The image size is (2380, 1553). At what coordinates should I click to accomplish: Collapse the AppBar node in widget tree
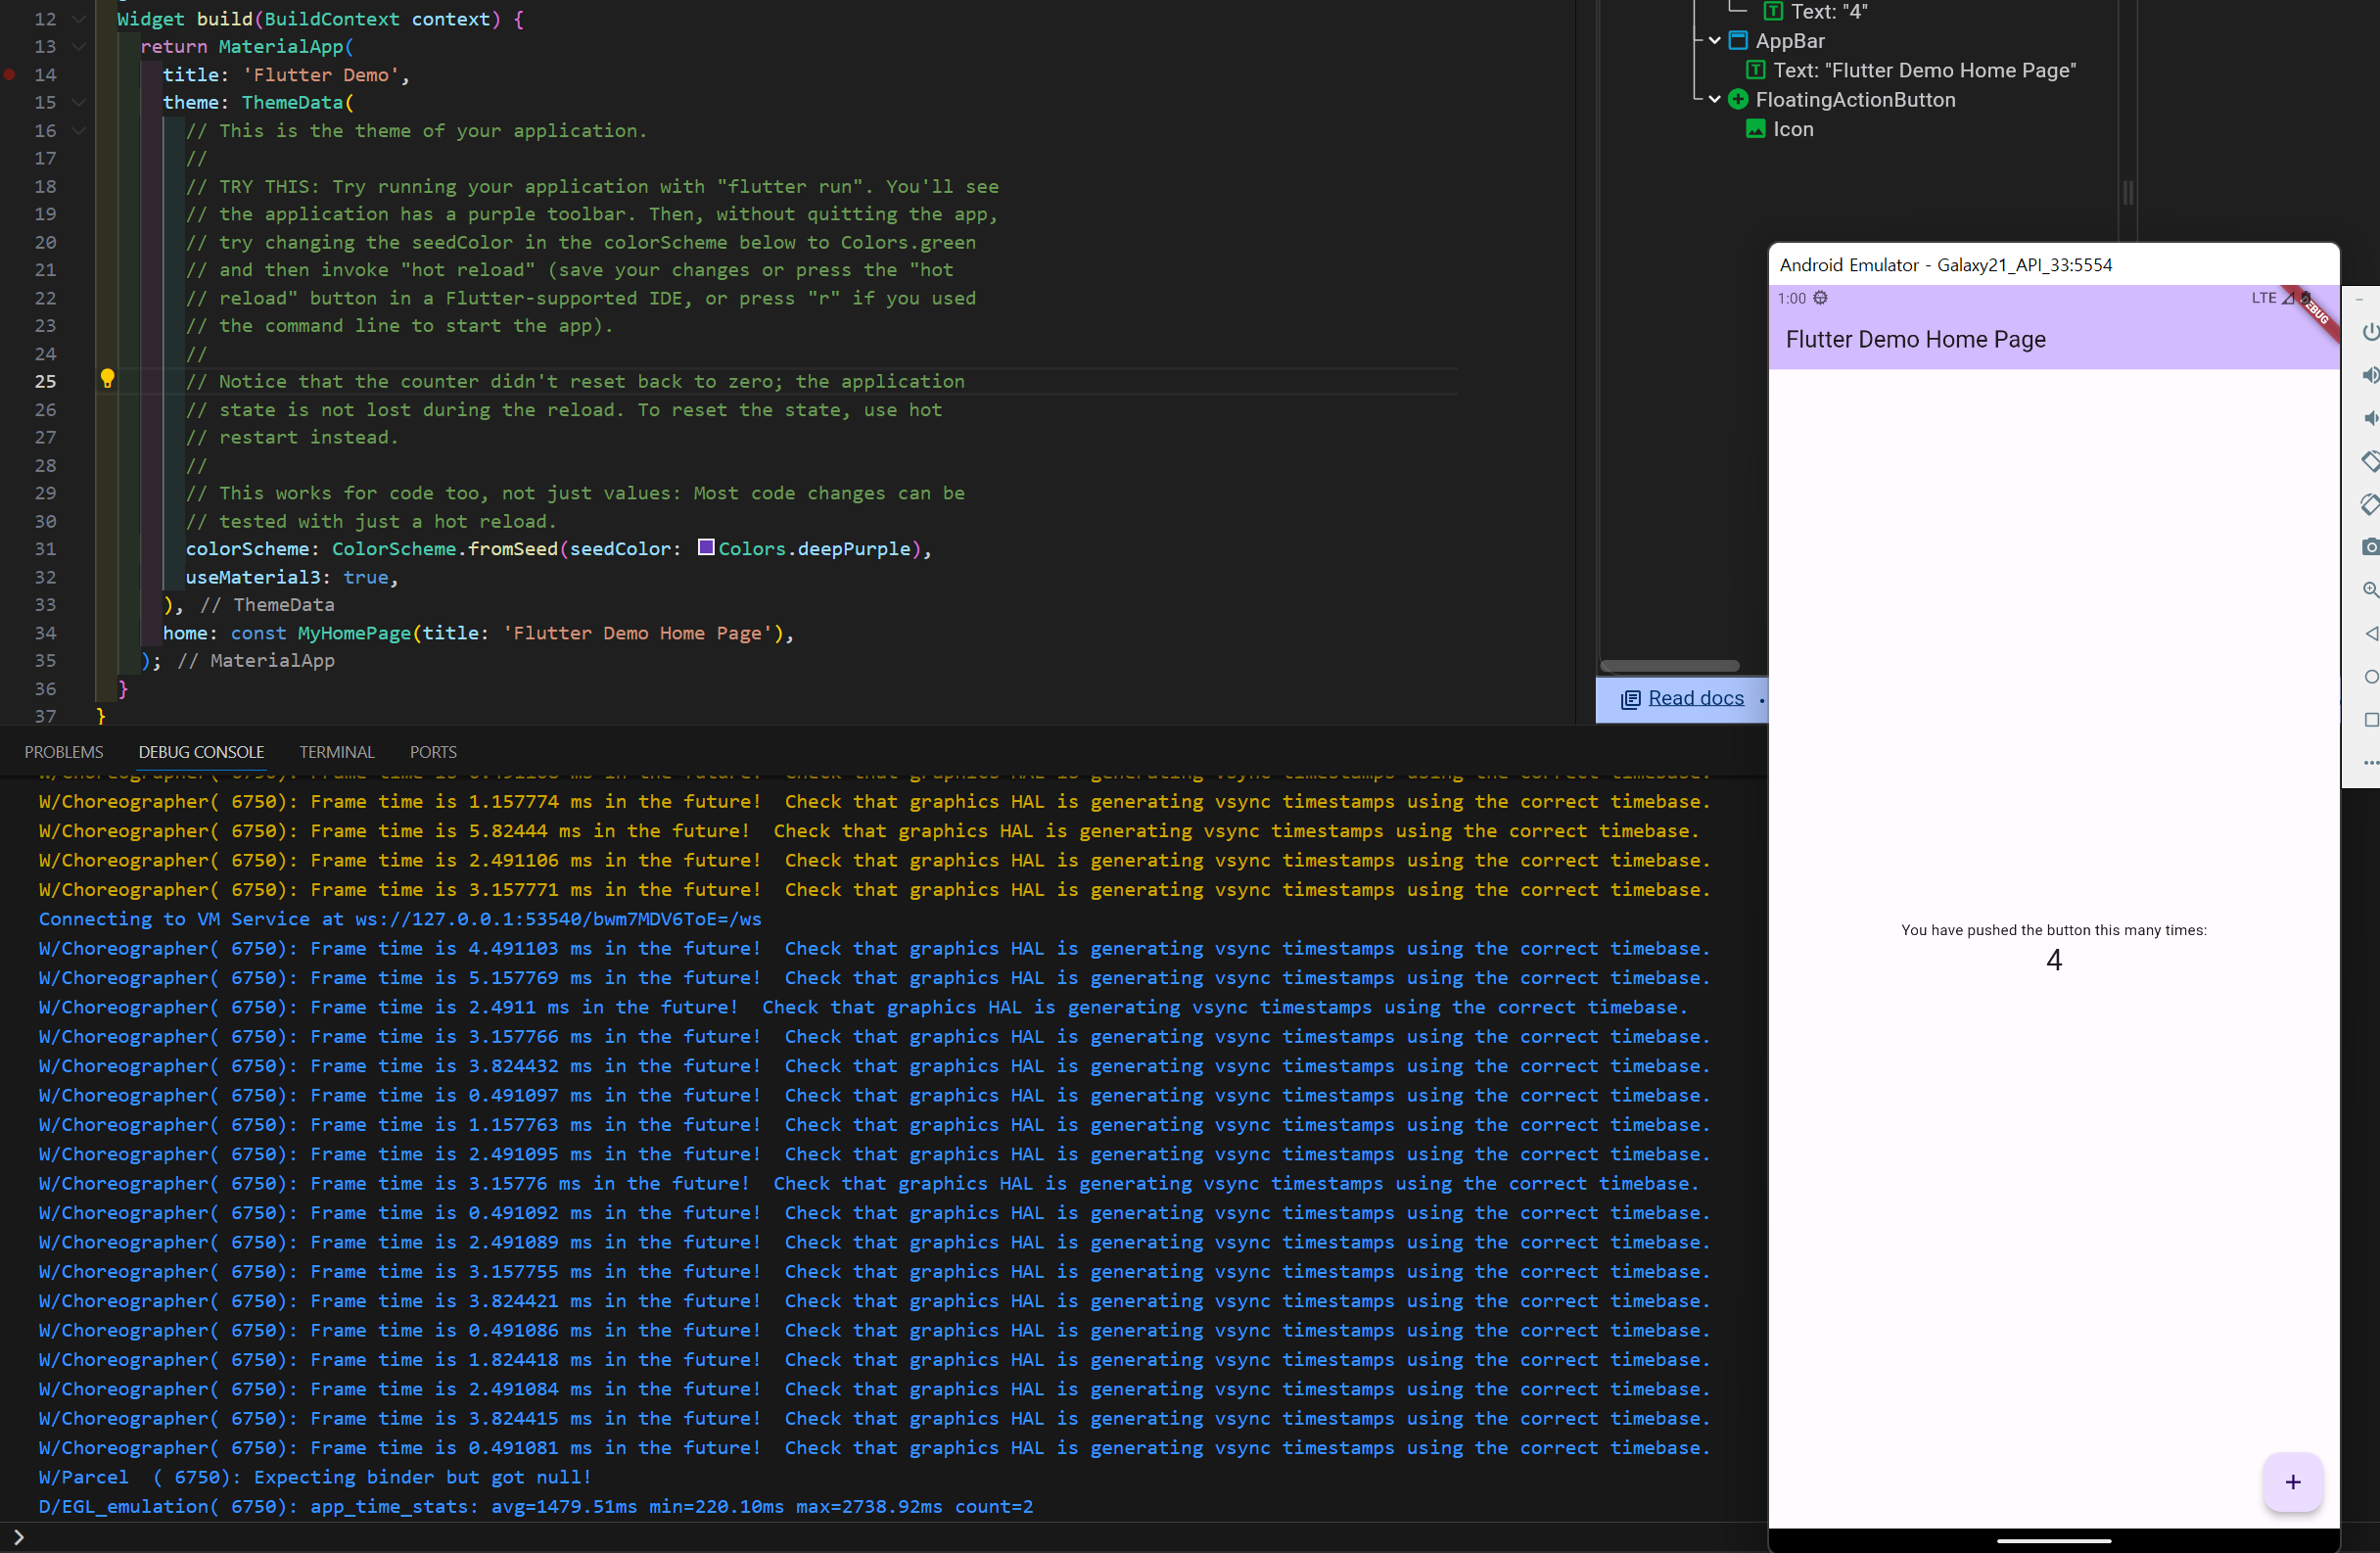1714,41
